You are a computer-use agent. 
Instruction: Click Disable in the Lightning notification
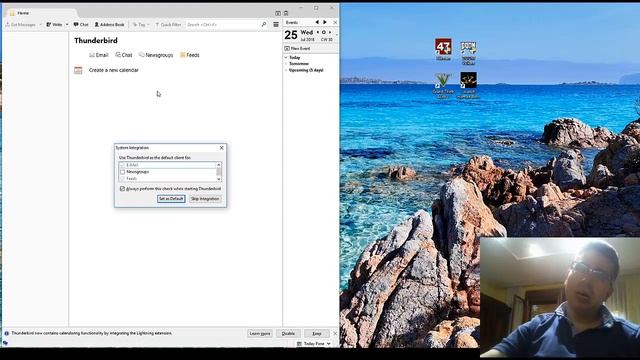(288, 333)
